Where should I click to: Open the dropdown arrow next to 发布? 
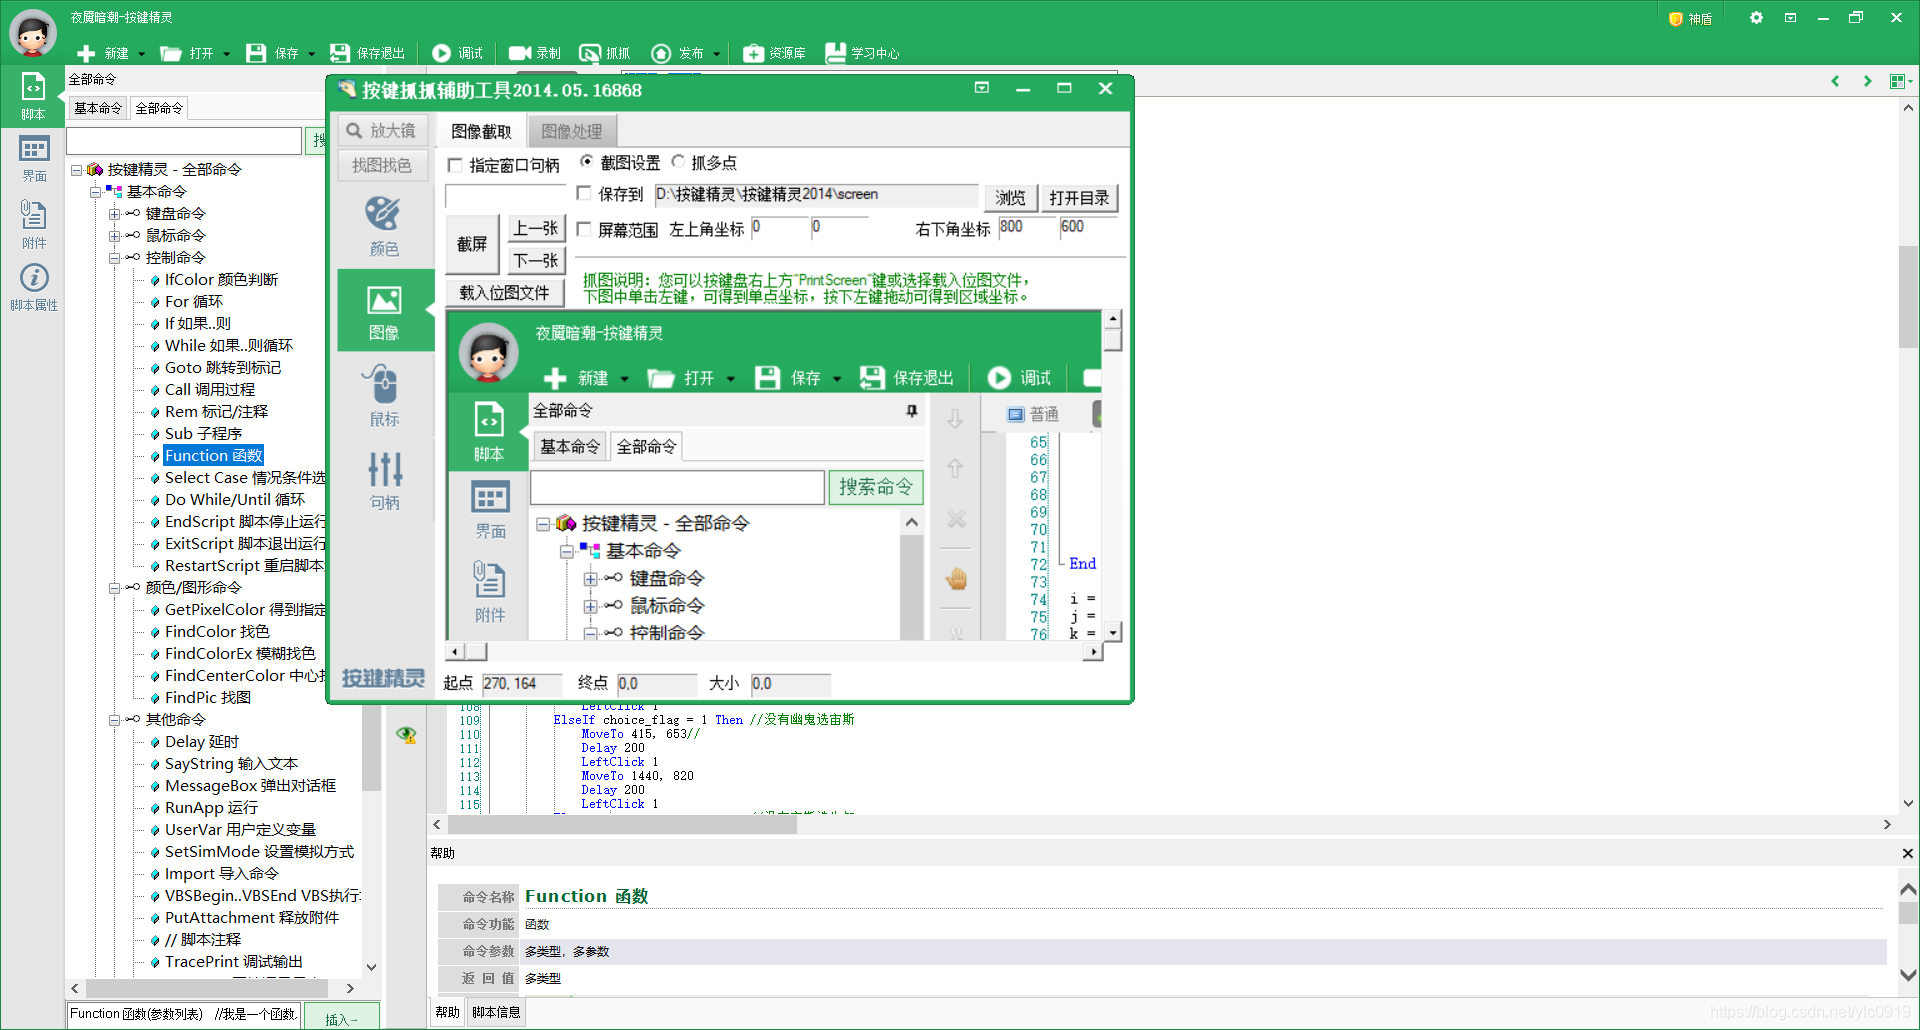tap(716, 54)
